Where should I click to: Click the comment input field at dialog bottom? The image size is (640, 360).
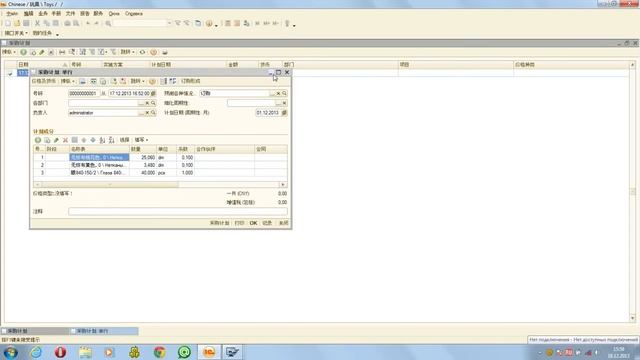pos(178,211)
